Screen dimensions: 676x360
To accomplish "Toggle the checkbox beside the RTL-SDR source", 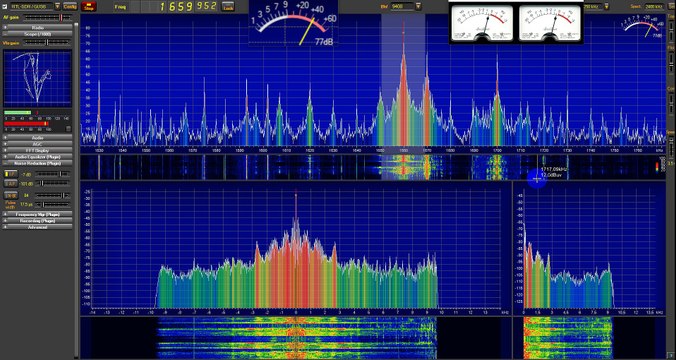I will [5, 6].
